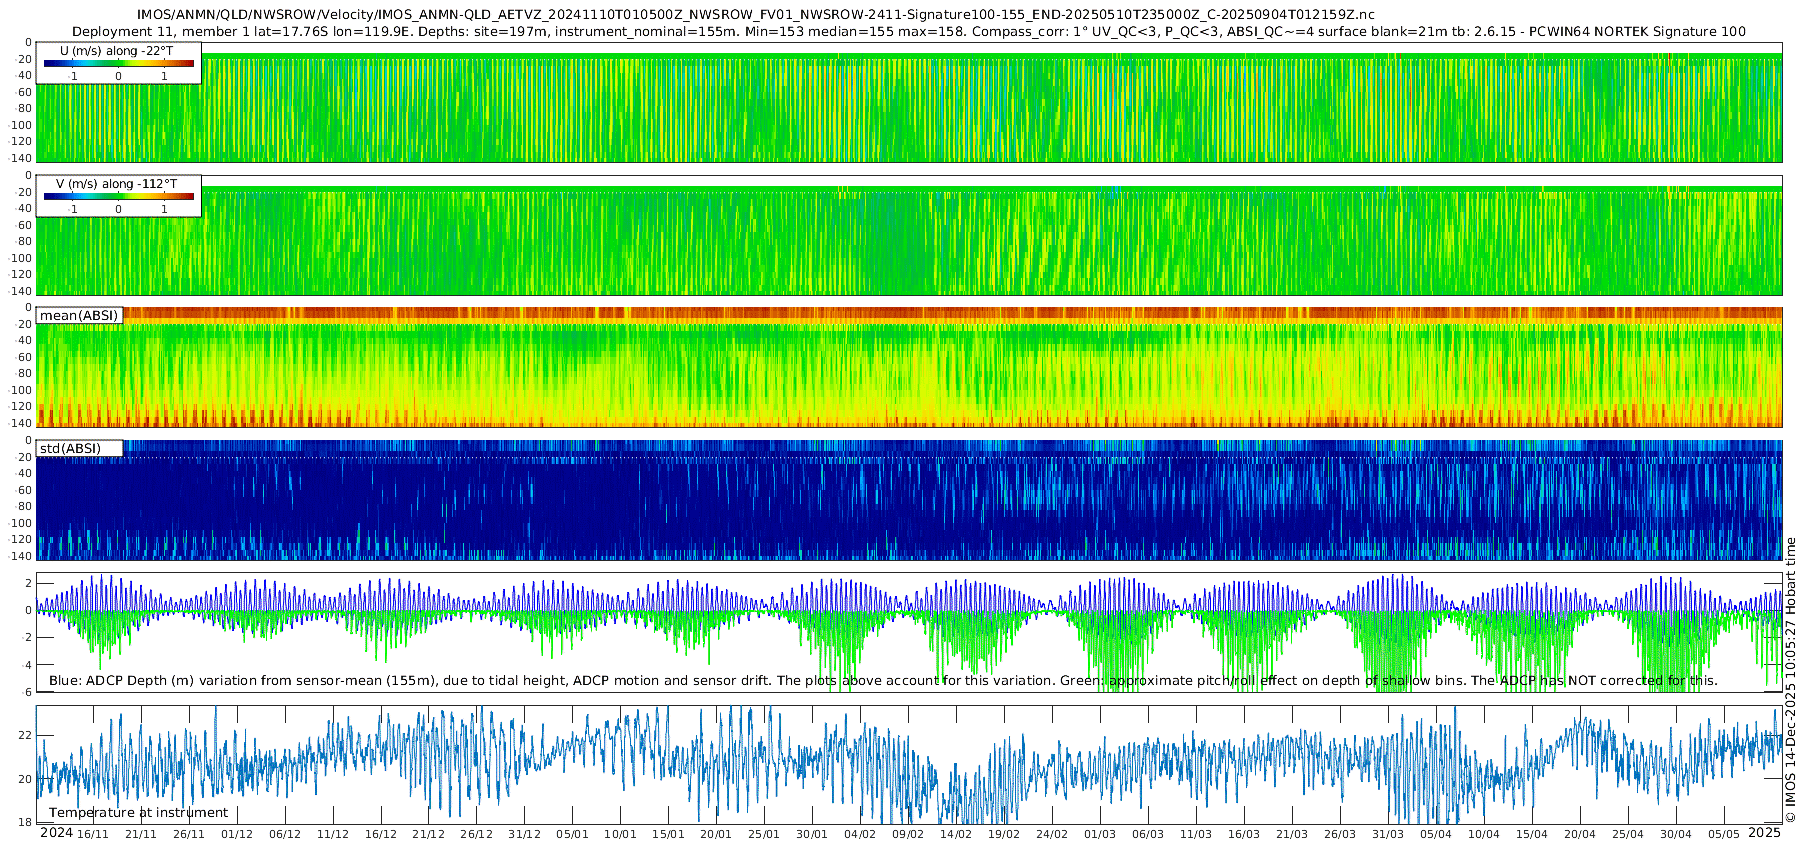Click the '16/03' date tick label
Screen dimensions: 1800x850
pos(1244,834)
